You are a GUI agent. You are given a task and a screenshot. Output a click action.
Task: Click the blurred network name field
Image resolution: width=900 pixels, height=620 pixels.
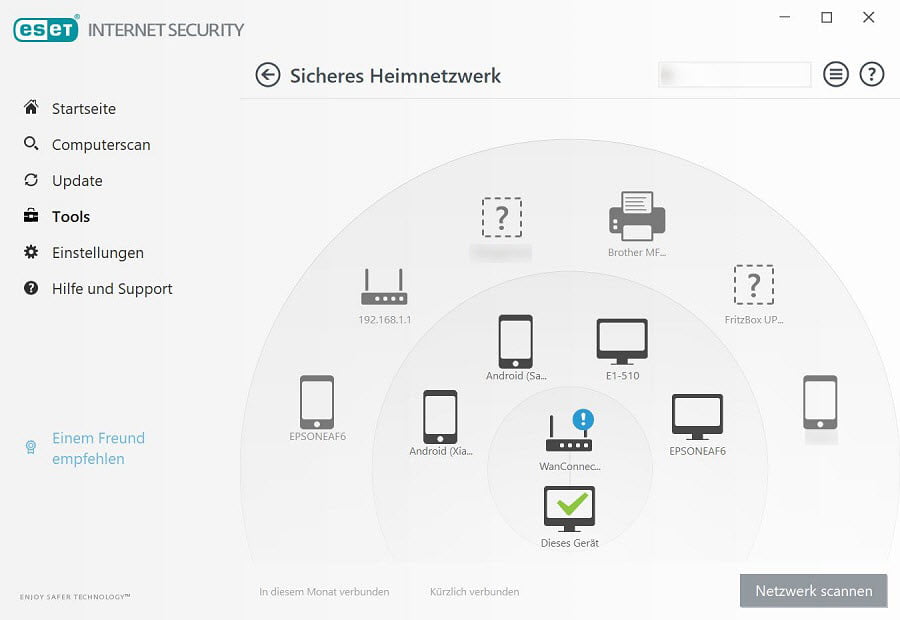pyautogui.click(x=735, y=75)
